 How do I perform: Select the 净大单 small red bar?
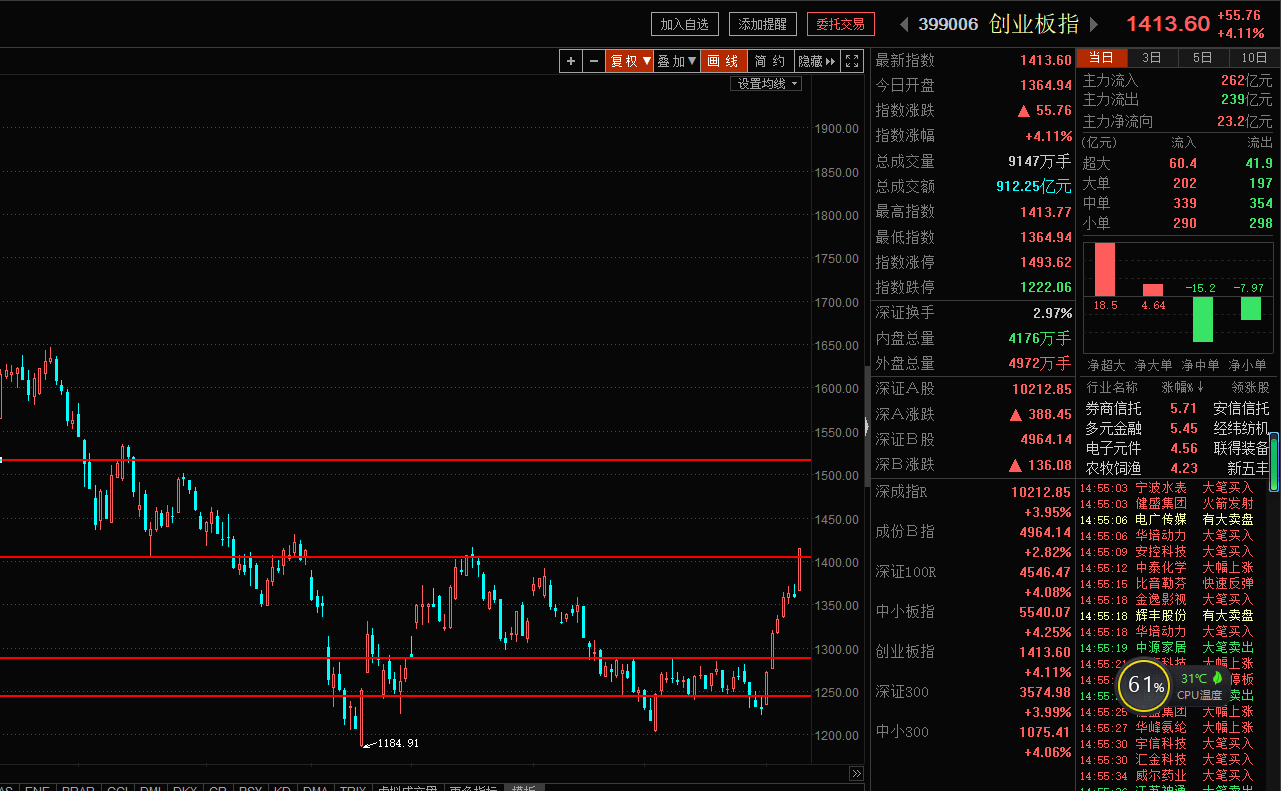point(1153,290)
